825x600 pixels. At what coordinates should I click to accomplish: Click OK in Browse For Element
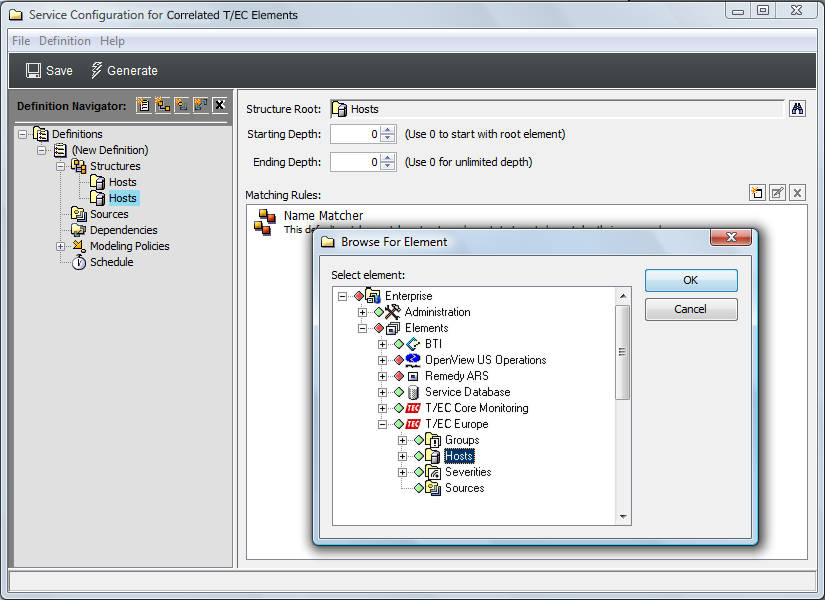(691, 281)
